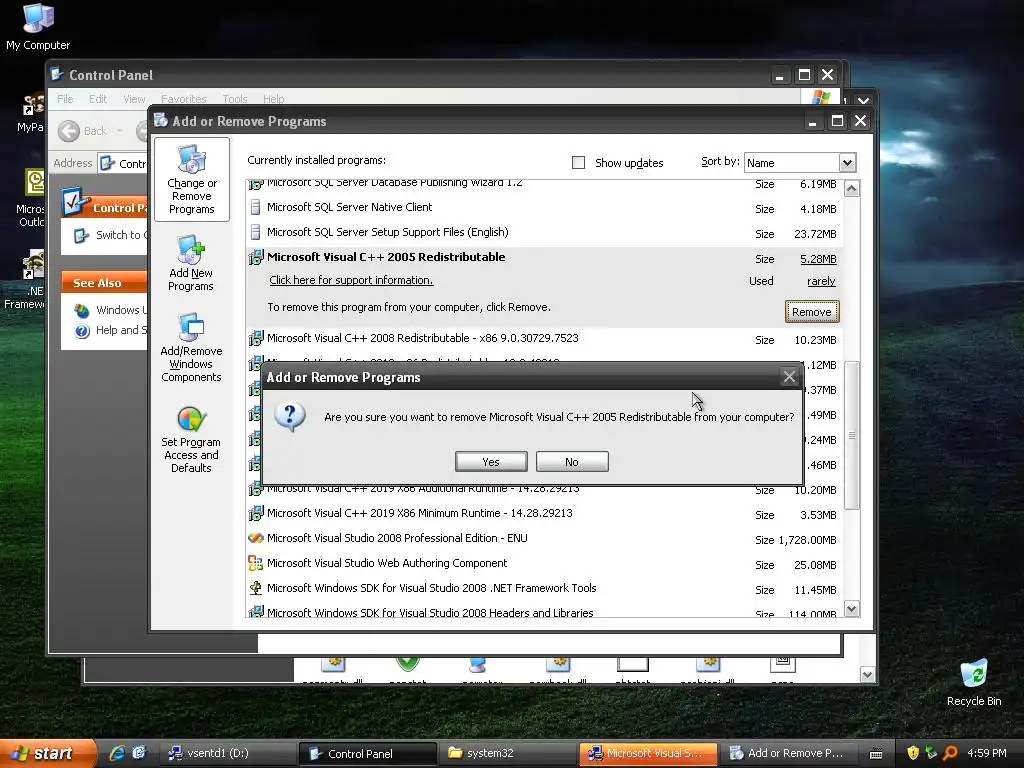Viewport: 1024px width, 768px height.
Task: Click the taskbar clock showing 4:59 PM
Action: 986,753
